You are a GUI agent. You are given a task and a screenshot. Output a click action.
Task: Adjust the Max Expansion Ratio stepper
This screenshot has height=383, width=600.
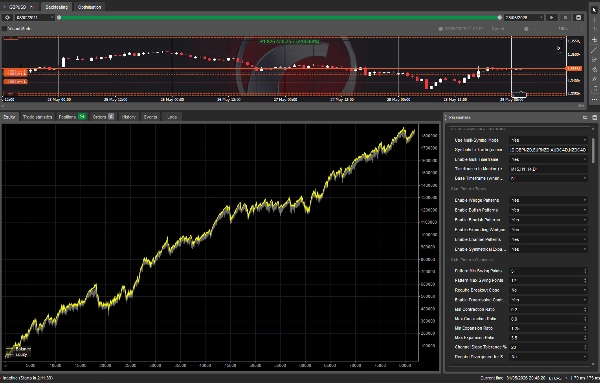pos(585,338)
